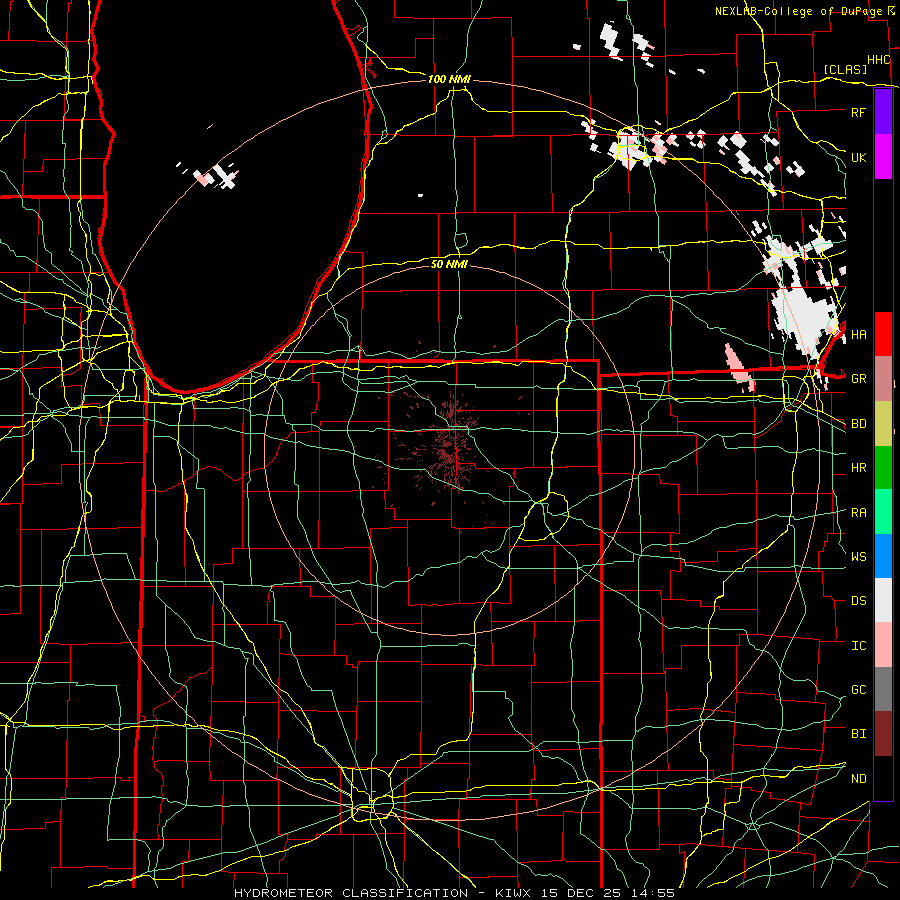Click the RF purple color swatch
Screen dimensions: 900x900
click(883, 112)
